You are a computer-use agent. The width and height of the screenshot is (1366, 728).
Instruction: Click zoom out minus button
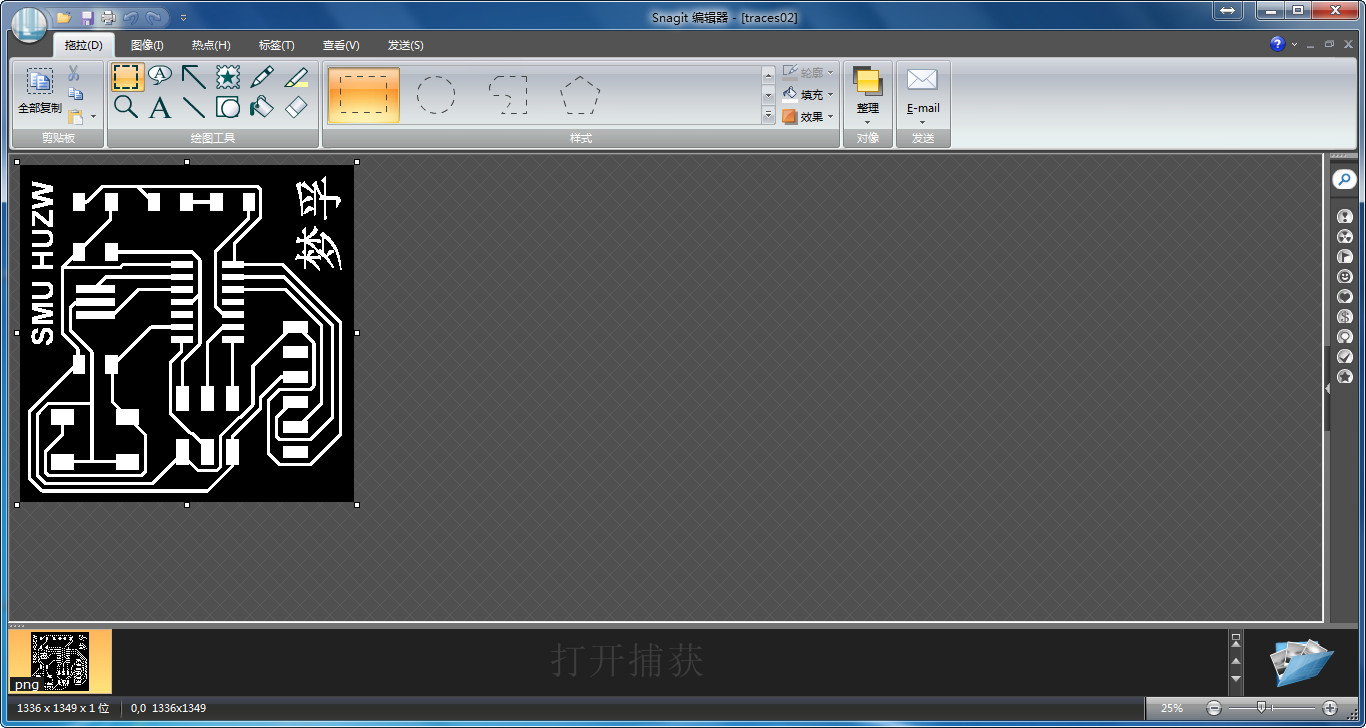(1214, 708)
